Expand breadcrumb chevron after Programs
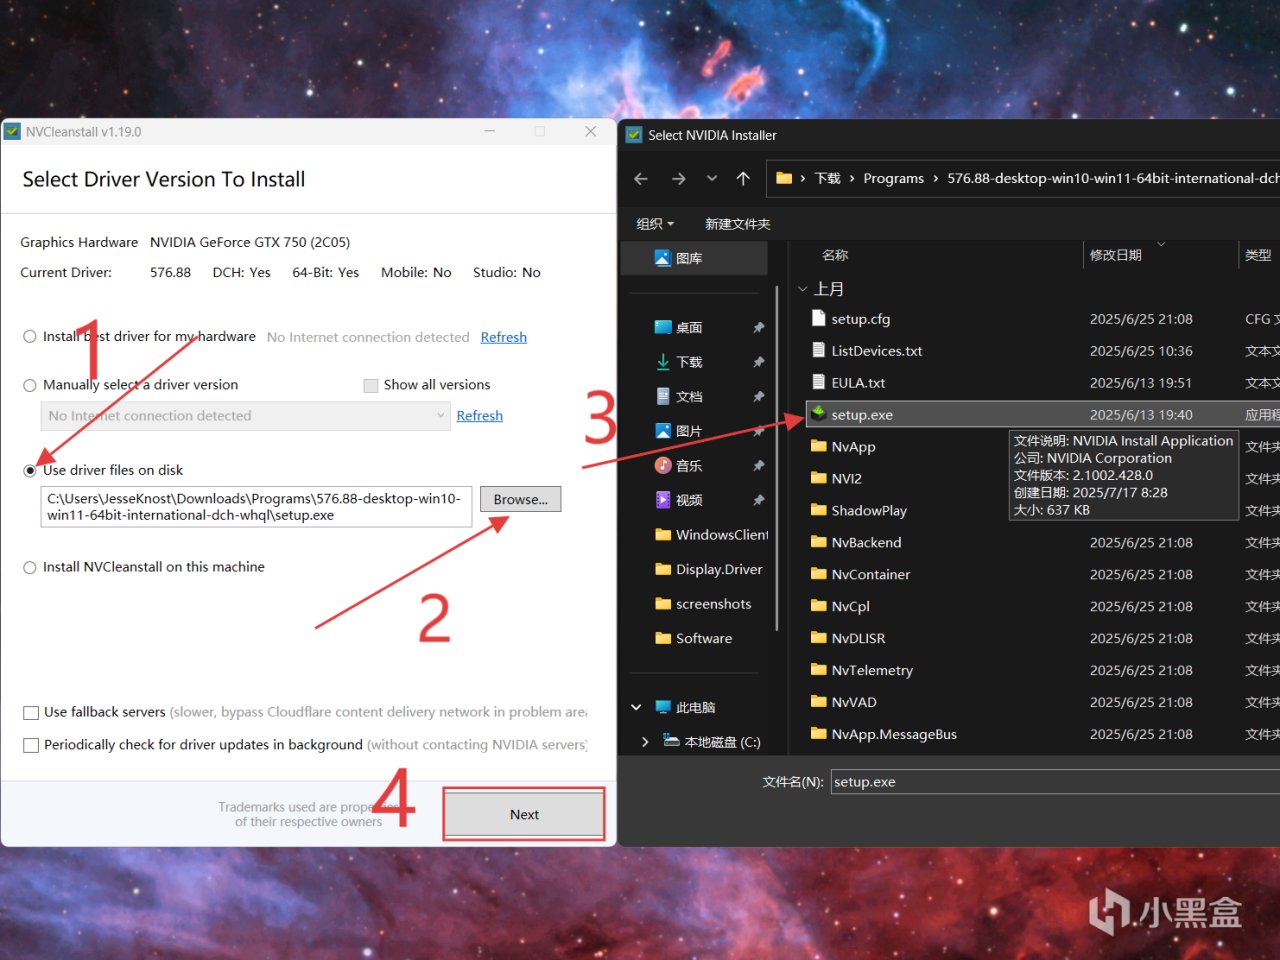This screenshot has width=1280, height=960. (x=936, y=179)
